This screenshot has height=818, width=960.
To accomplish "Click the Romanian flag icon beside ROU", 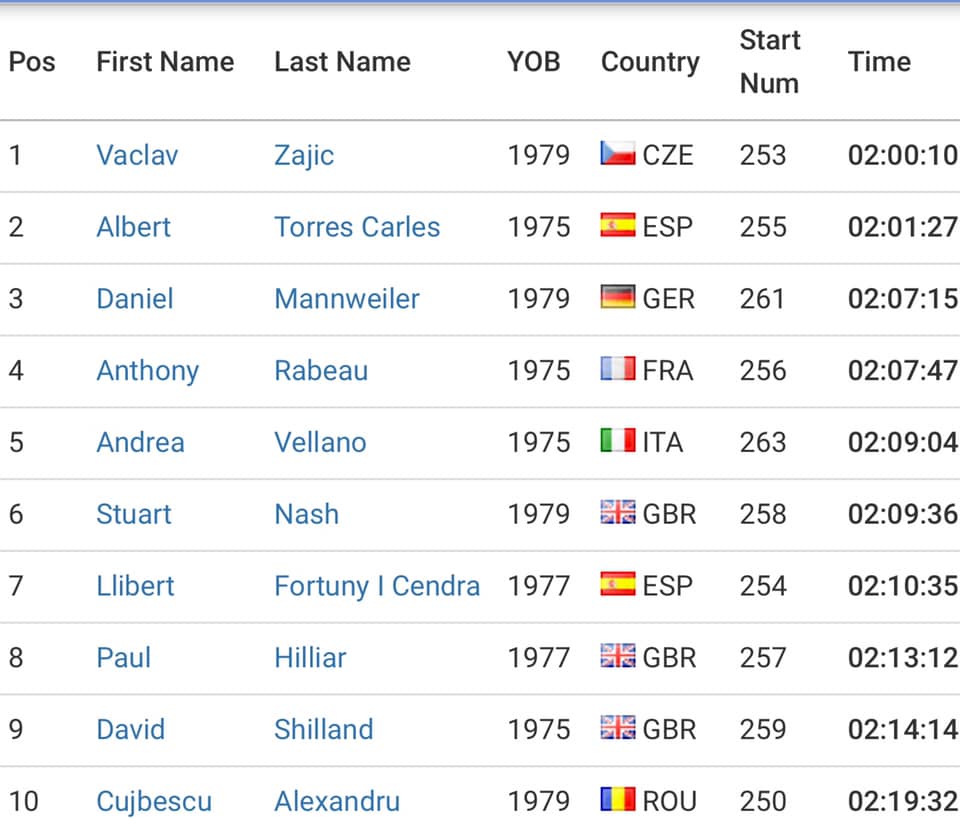I will (x=618, y=799).
